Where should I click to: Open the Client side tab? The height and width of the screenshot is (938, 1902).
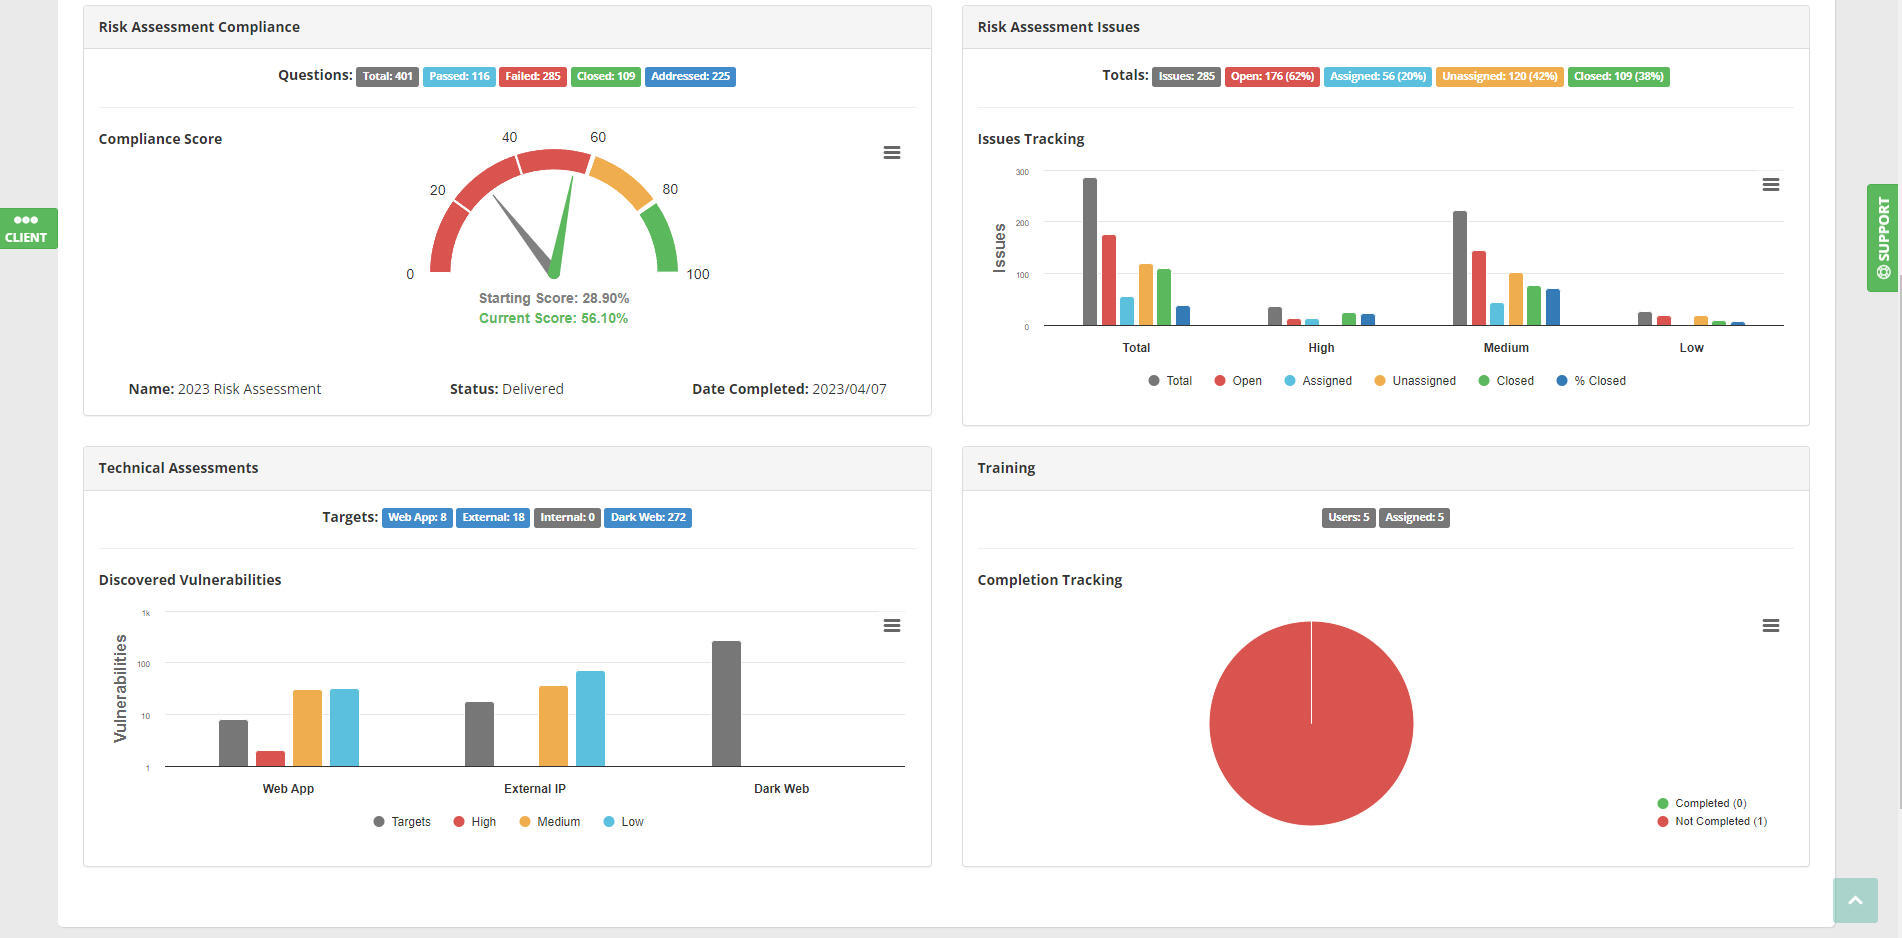tap(27, 229)
